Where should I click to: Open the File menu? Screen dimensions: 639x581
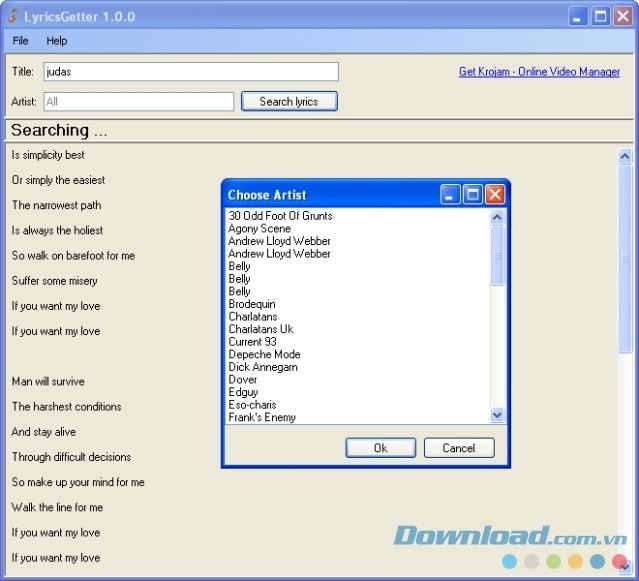click(x=20, y=41)
